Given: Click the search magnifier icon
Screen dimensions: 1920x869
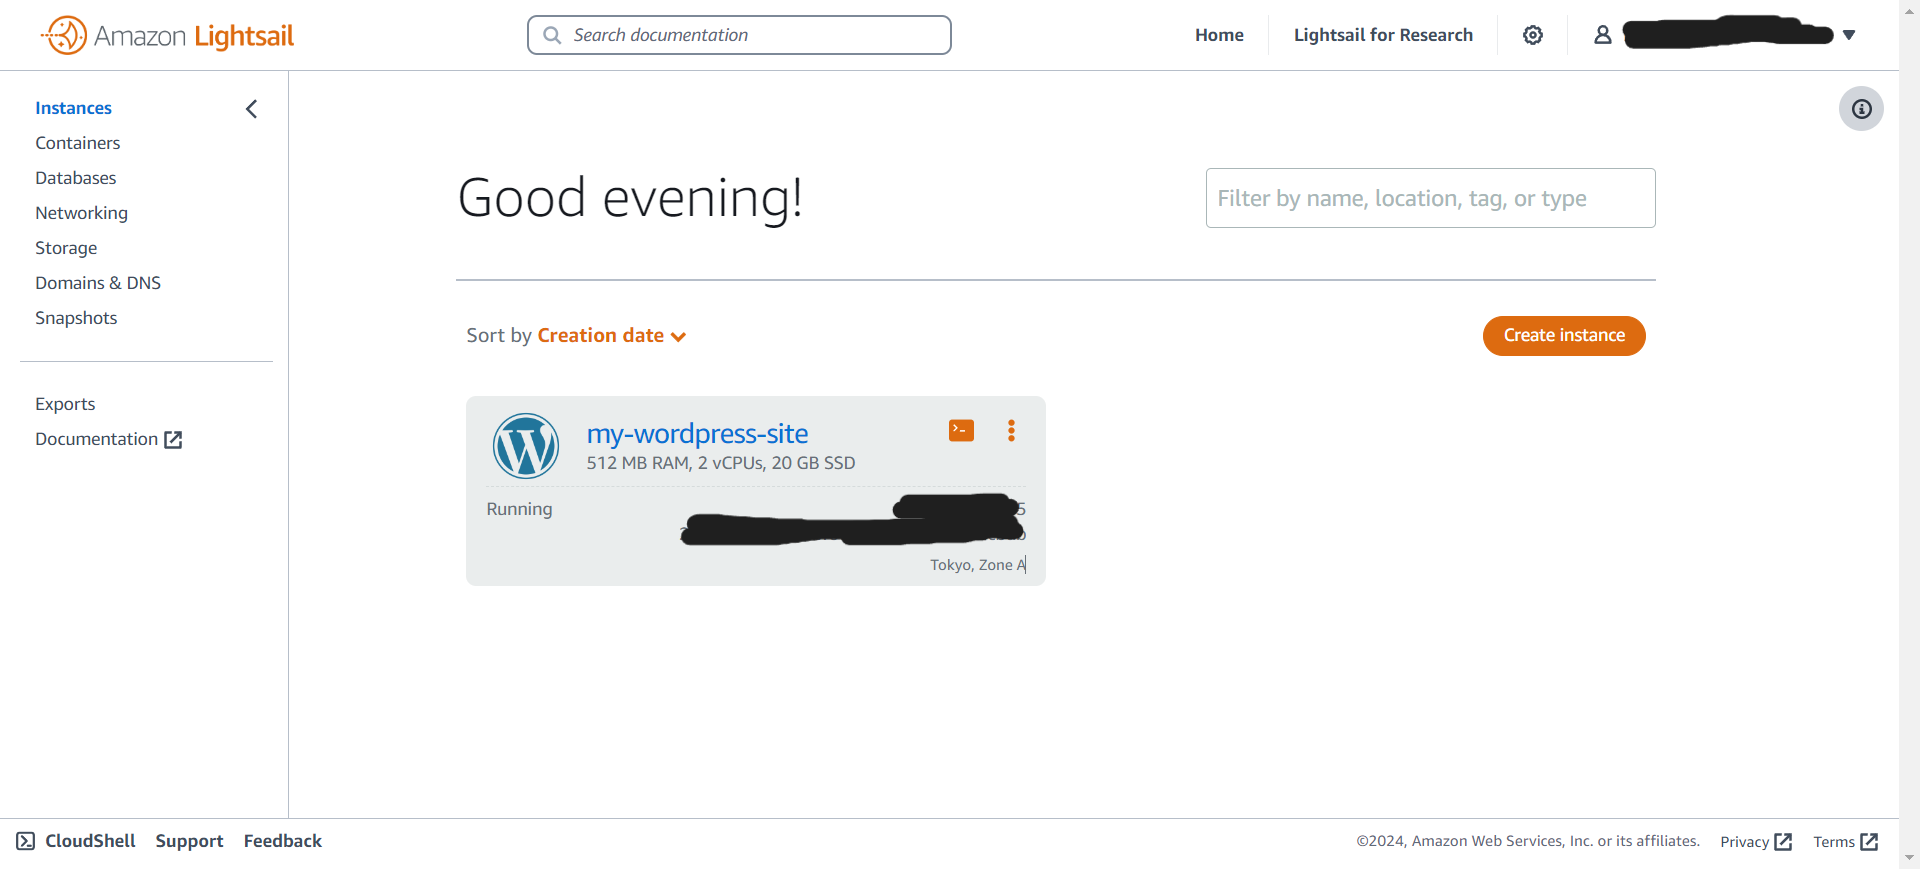Looking at the screenshot, I should pos(552,35).
